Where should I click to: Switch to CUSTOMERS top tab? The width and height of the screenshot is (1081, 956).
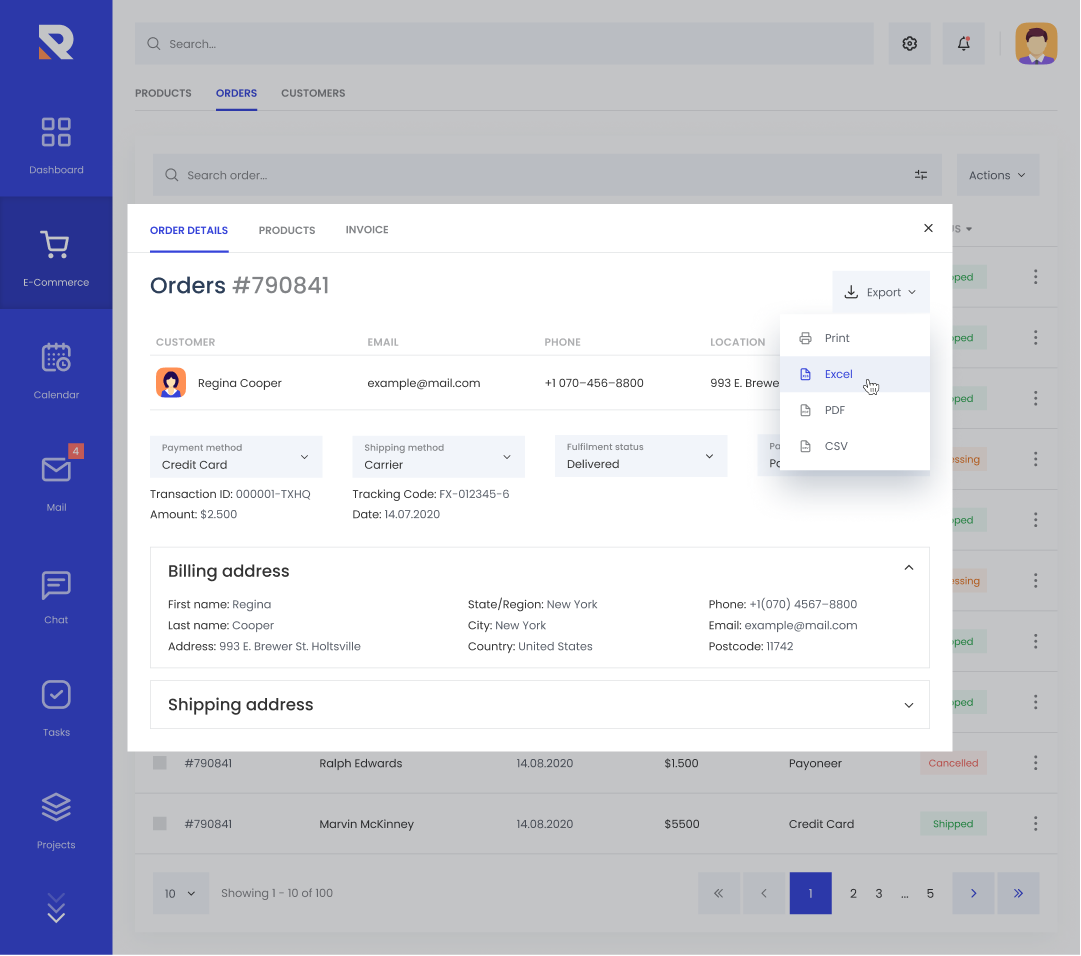click(x=313, y=93)
